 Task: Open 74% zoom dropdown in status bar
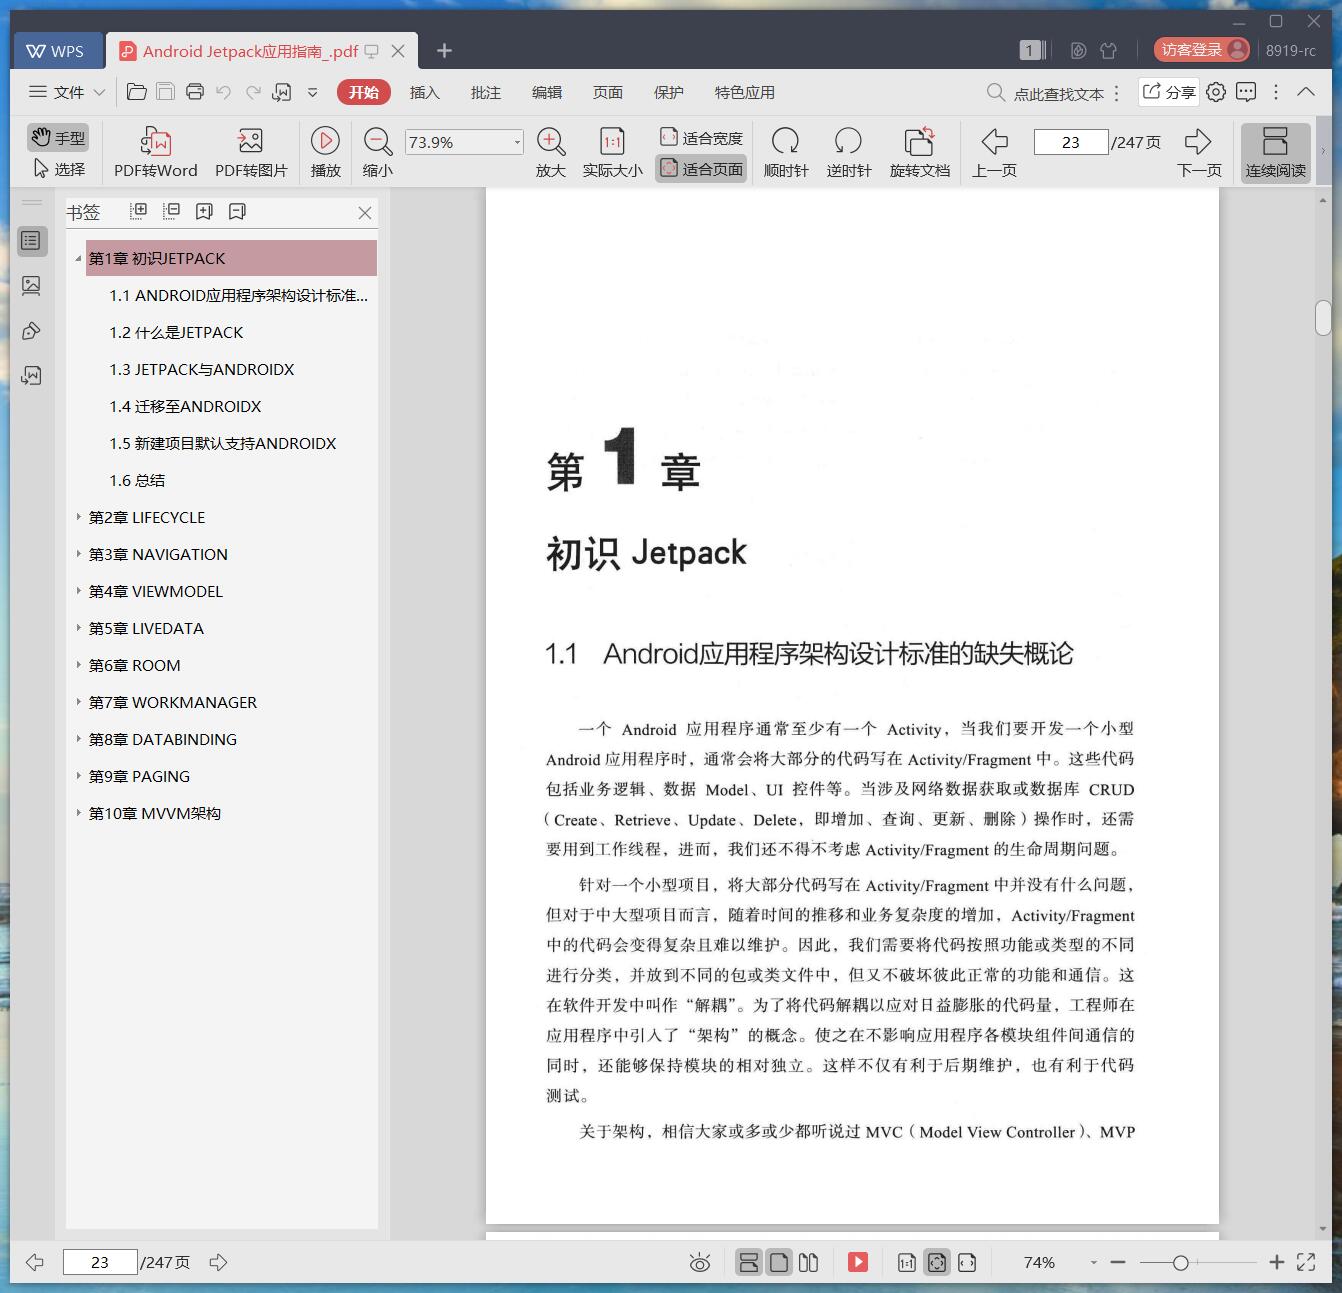click(1093, 1263)
